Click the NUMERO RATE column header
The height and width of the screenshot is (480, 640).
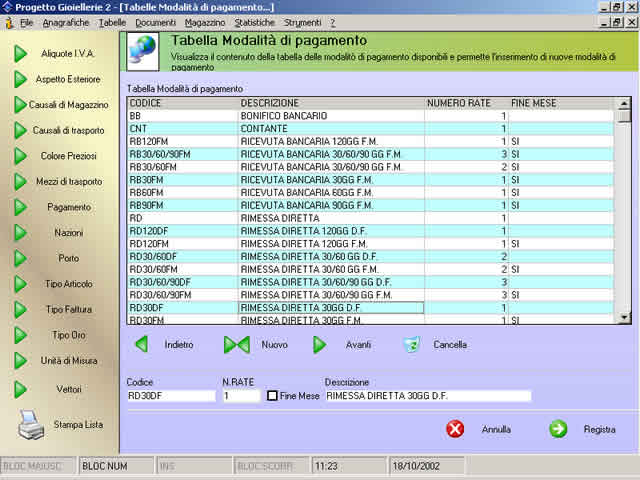point(467,103)
